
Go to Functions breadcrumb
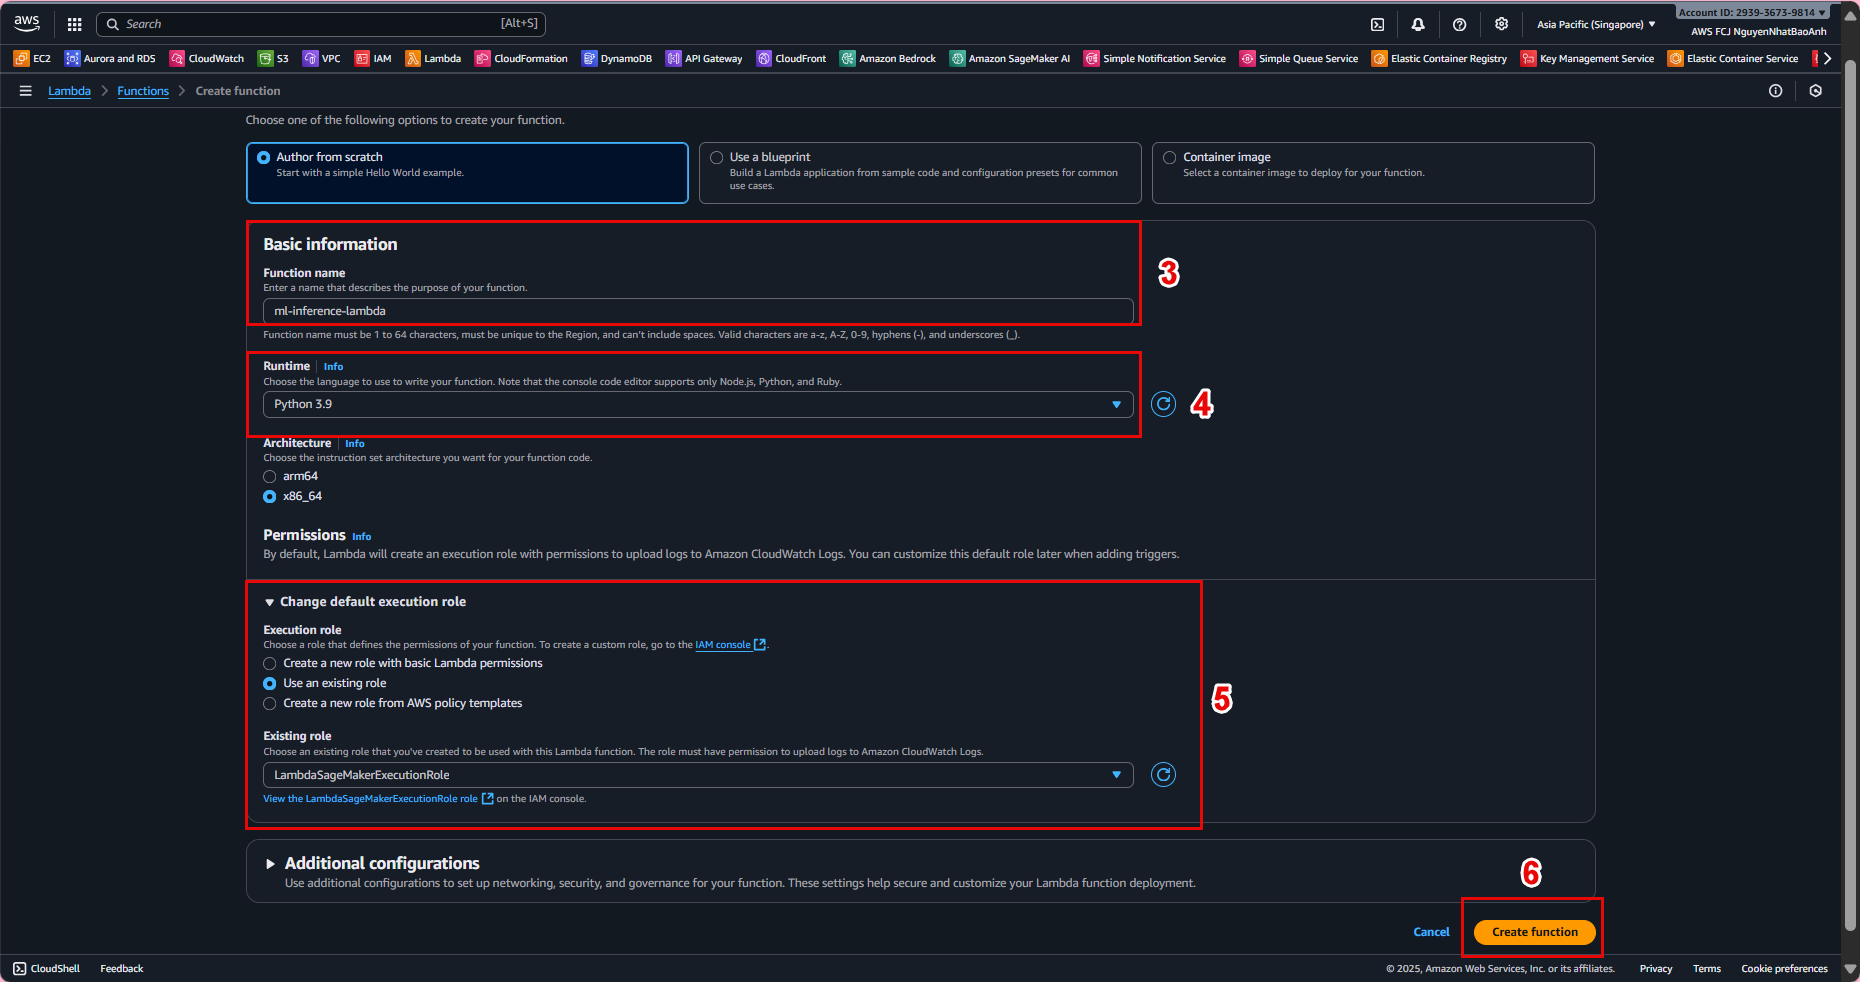click(x=143, y=91)
